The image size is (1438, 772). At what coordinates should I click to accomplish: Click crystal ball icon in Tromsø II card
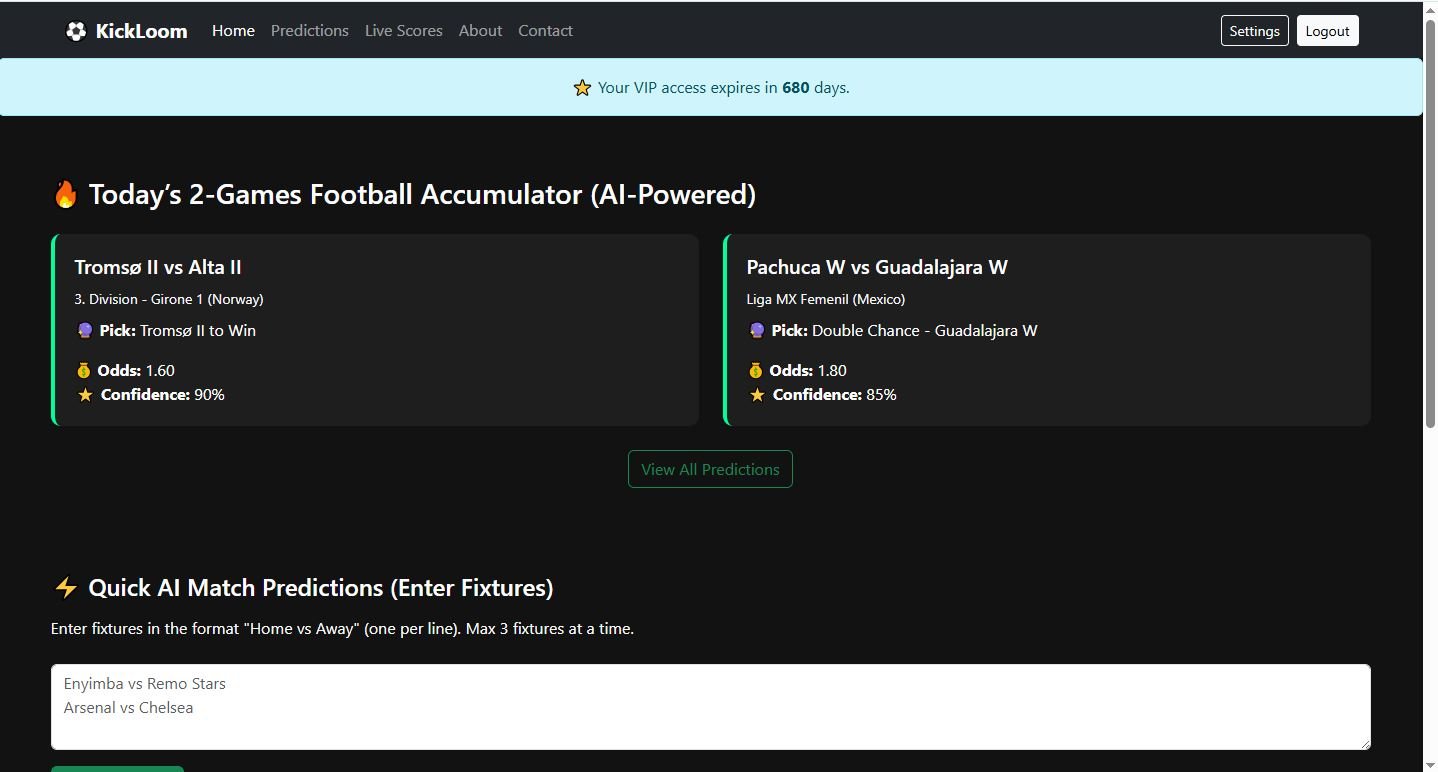(85, 331)
